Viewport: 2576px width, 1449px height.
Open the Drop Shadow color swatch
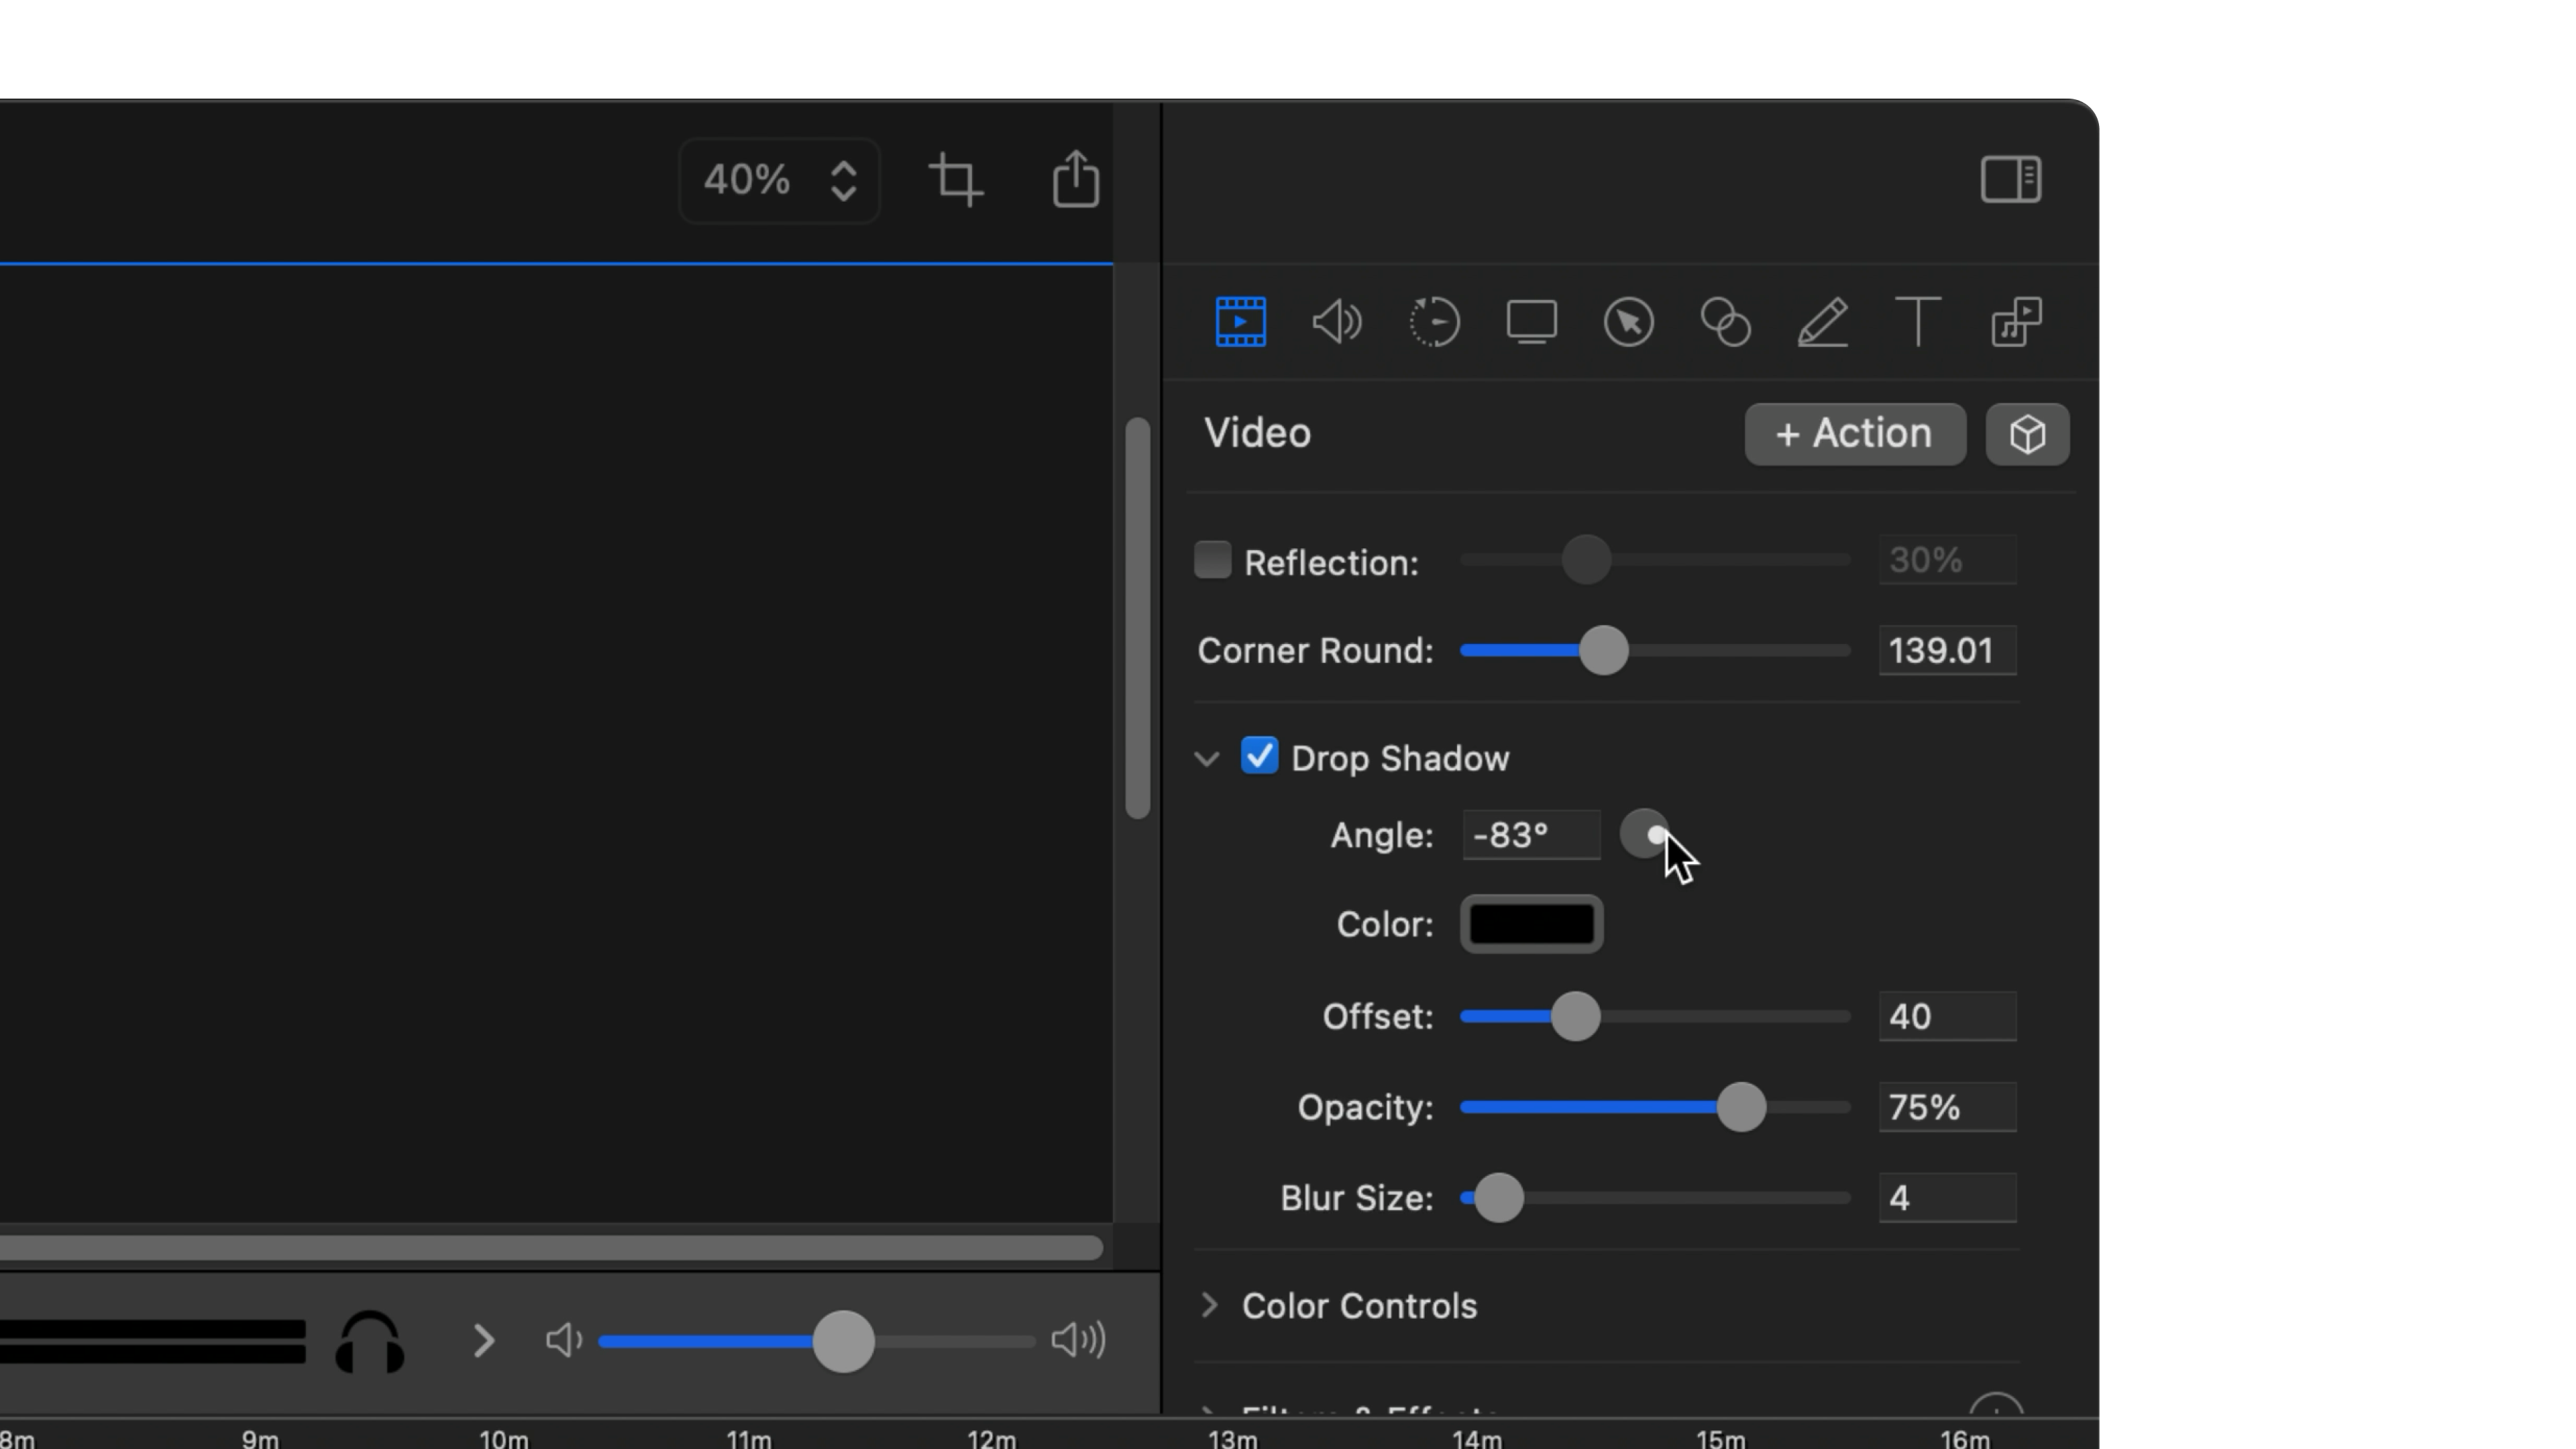point(1531,924)
